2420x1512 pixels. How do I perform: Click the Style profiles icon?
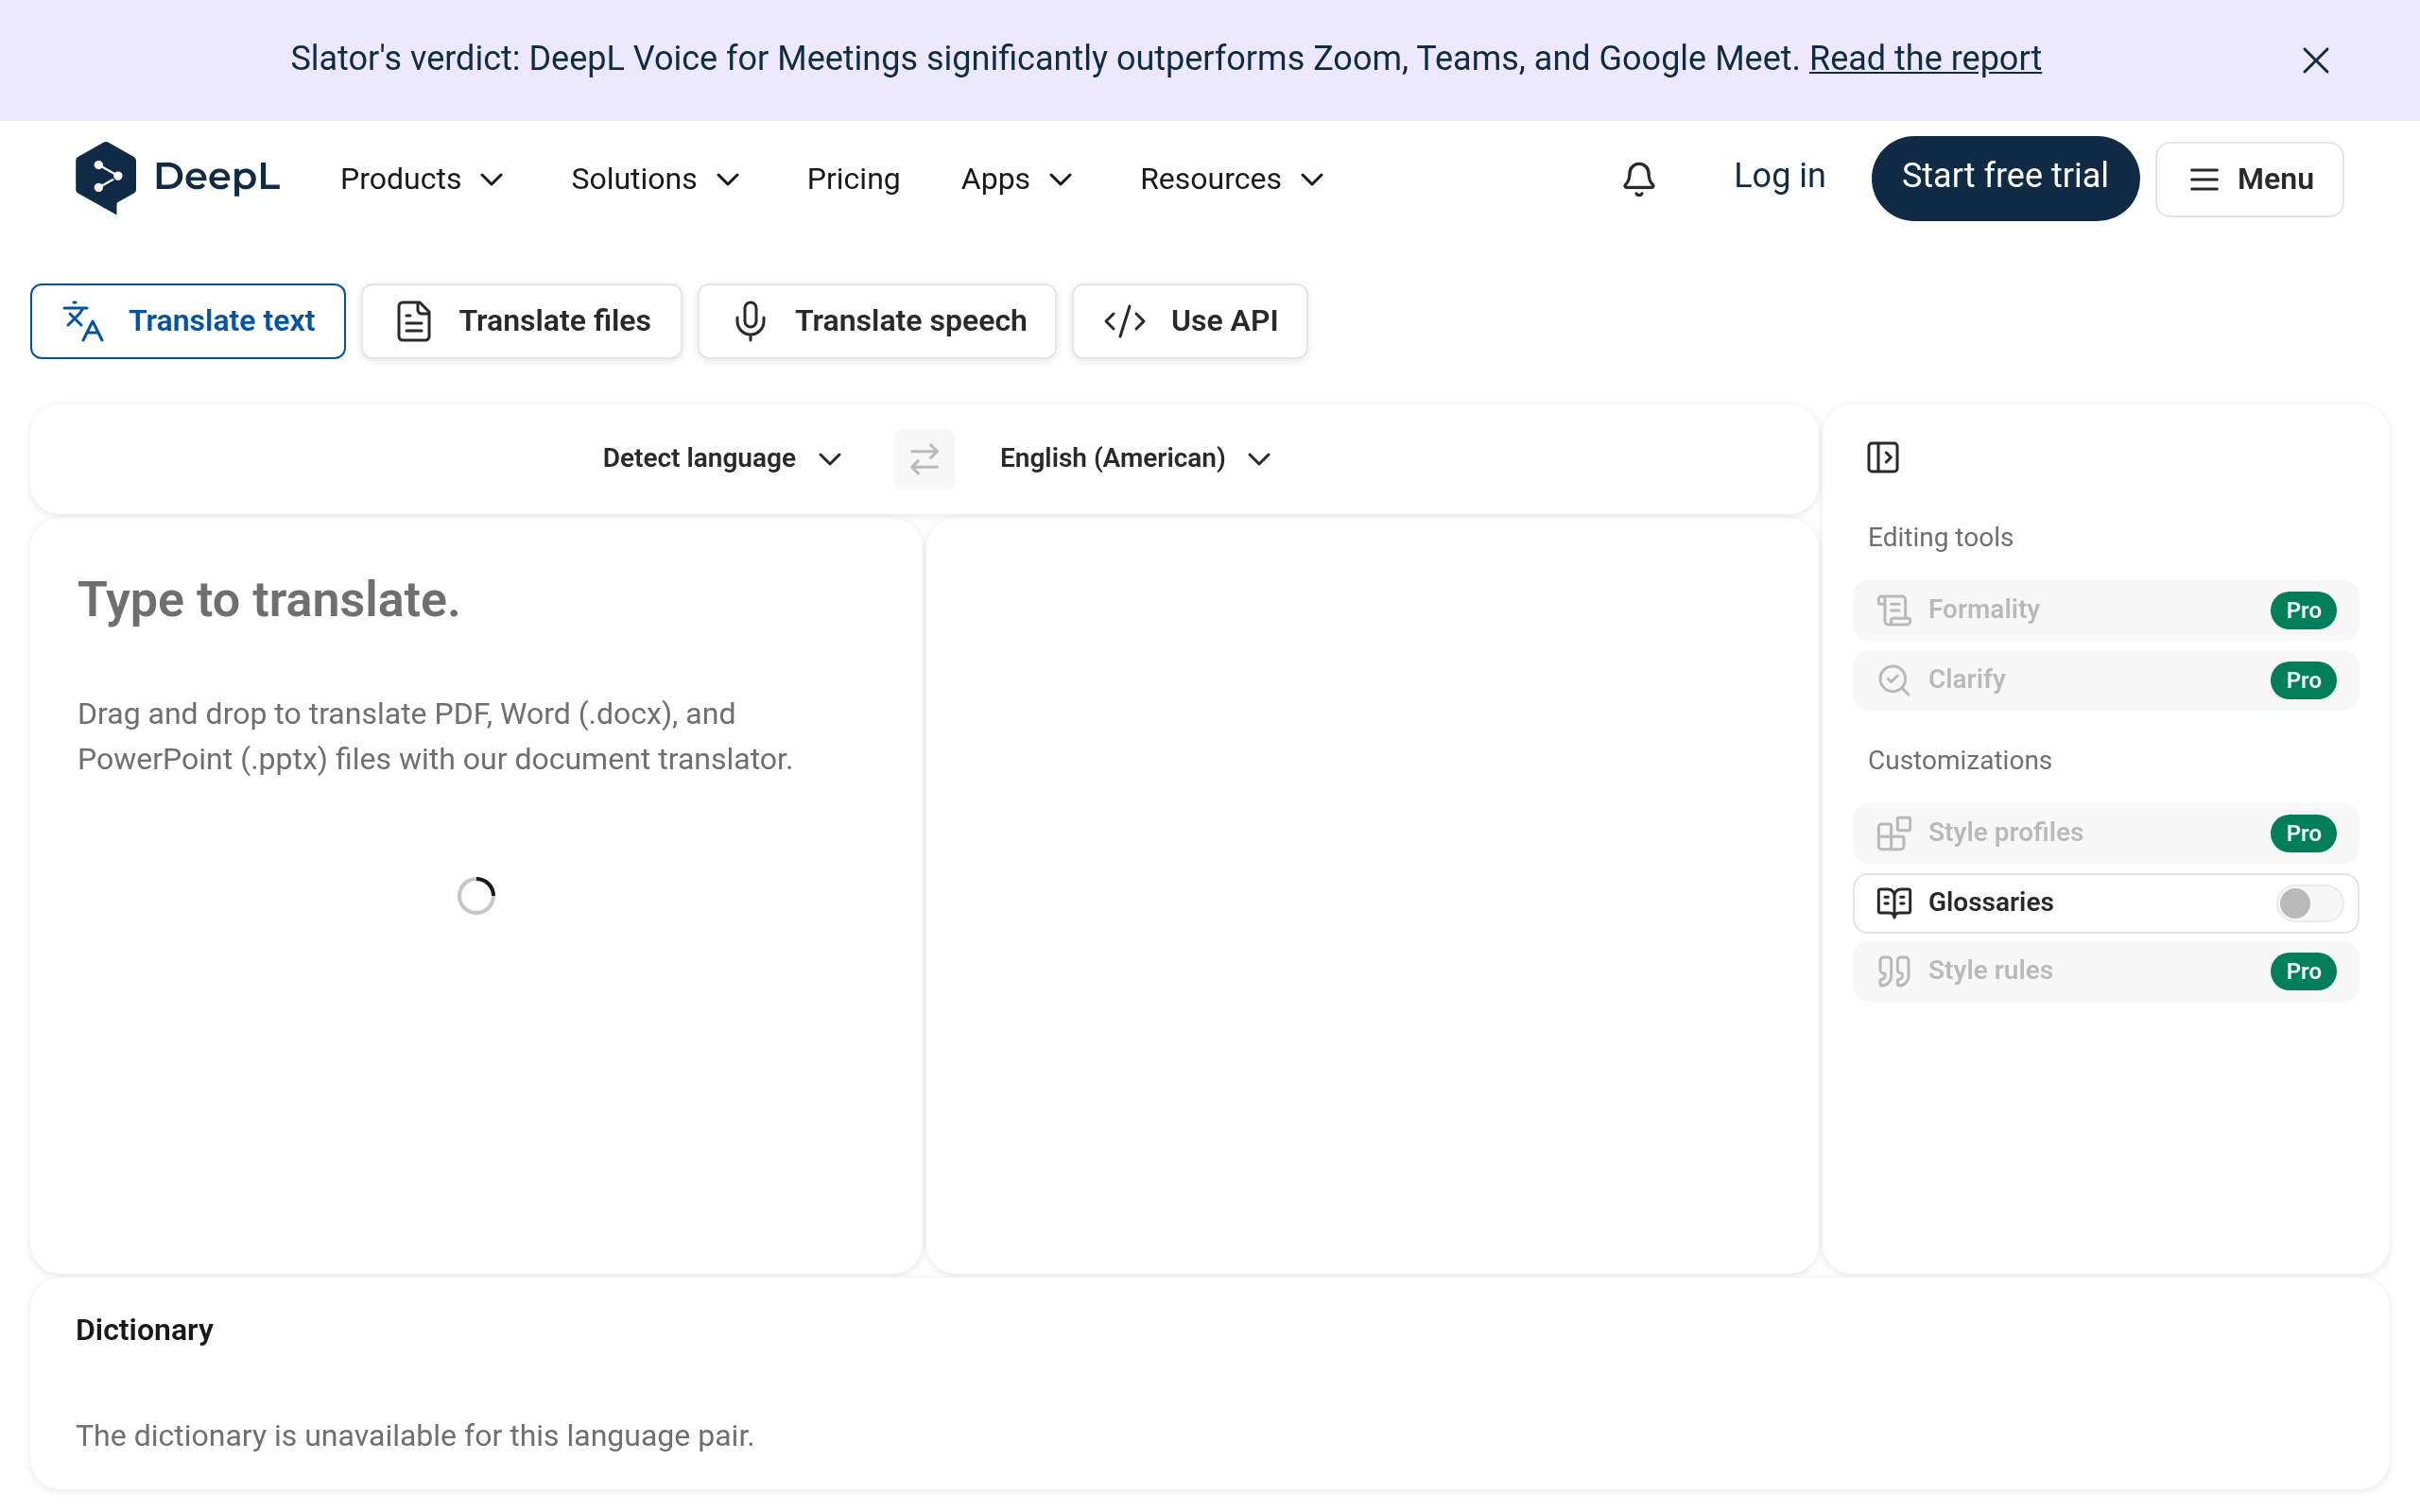pyautogui.click(x=1893, y=833)
